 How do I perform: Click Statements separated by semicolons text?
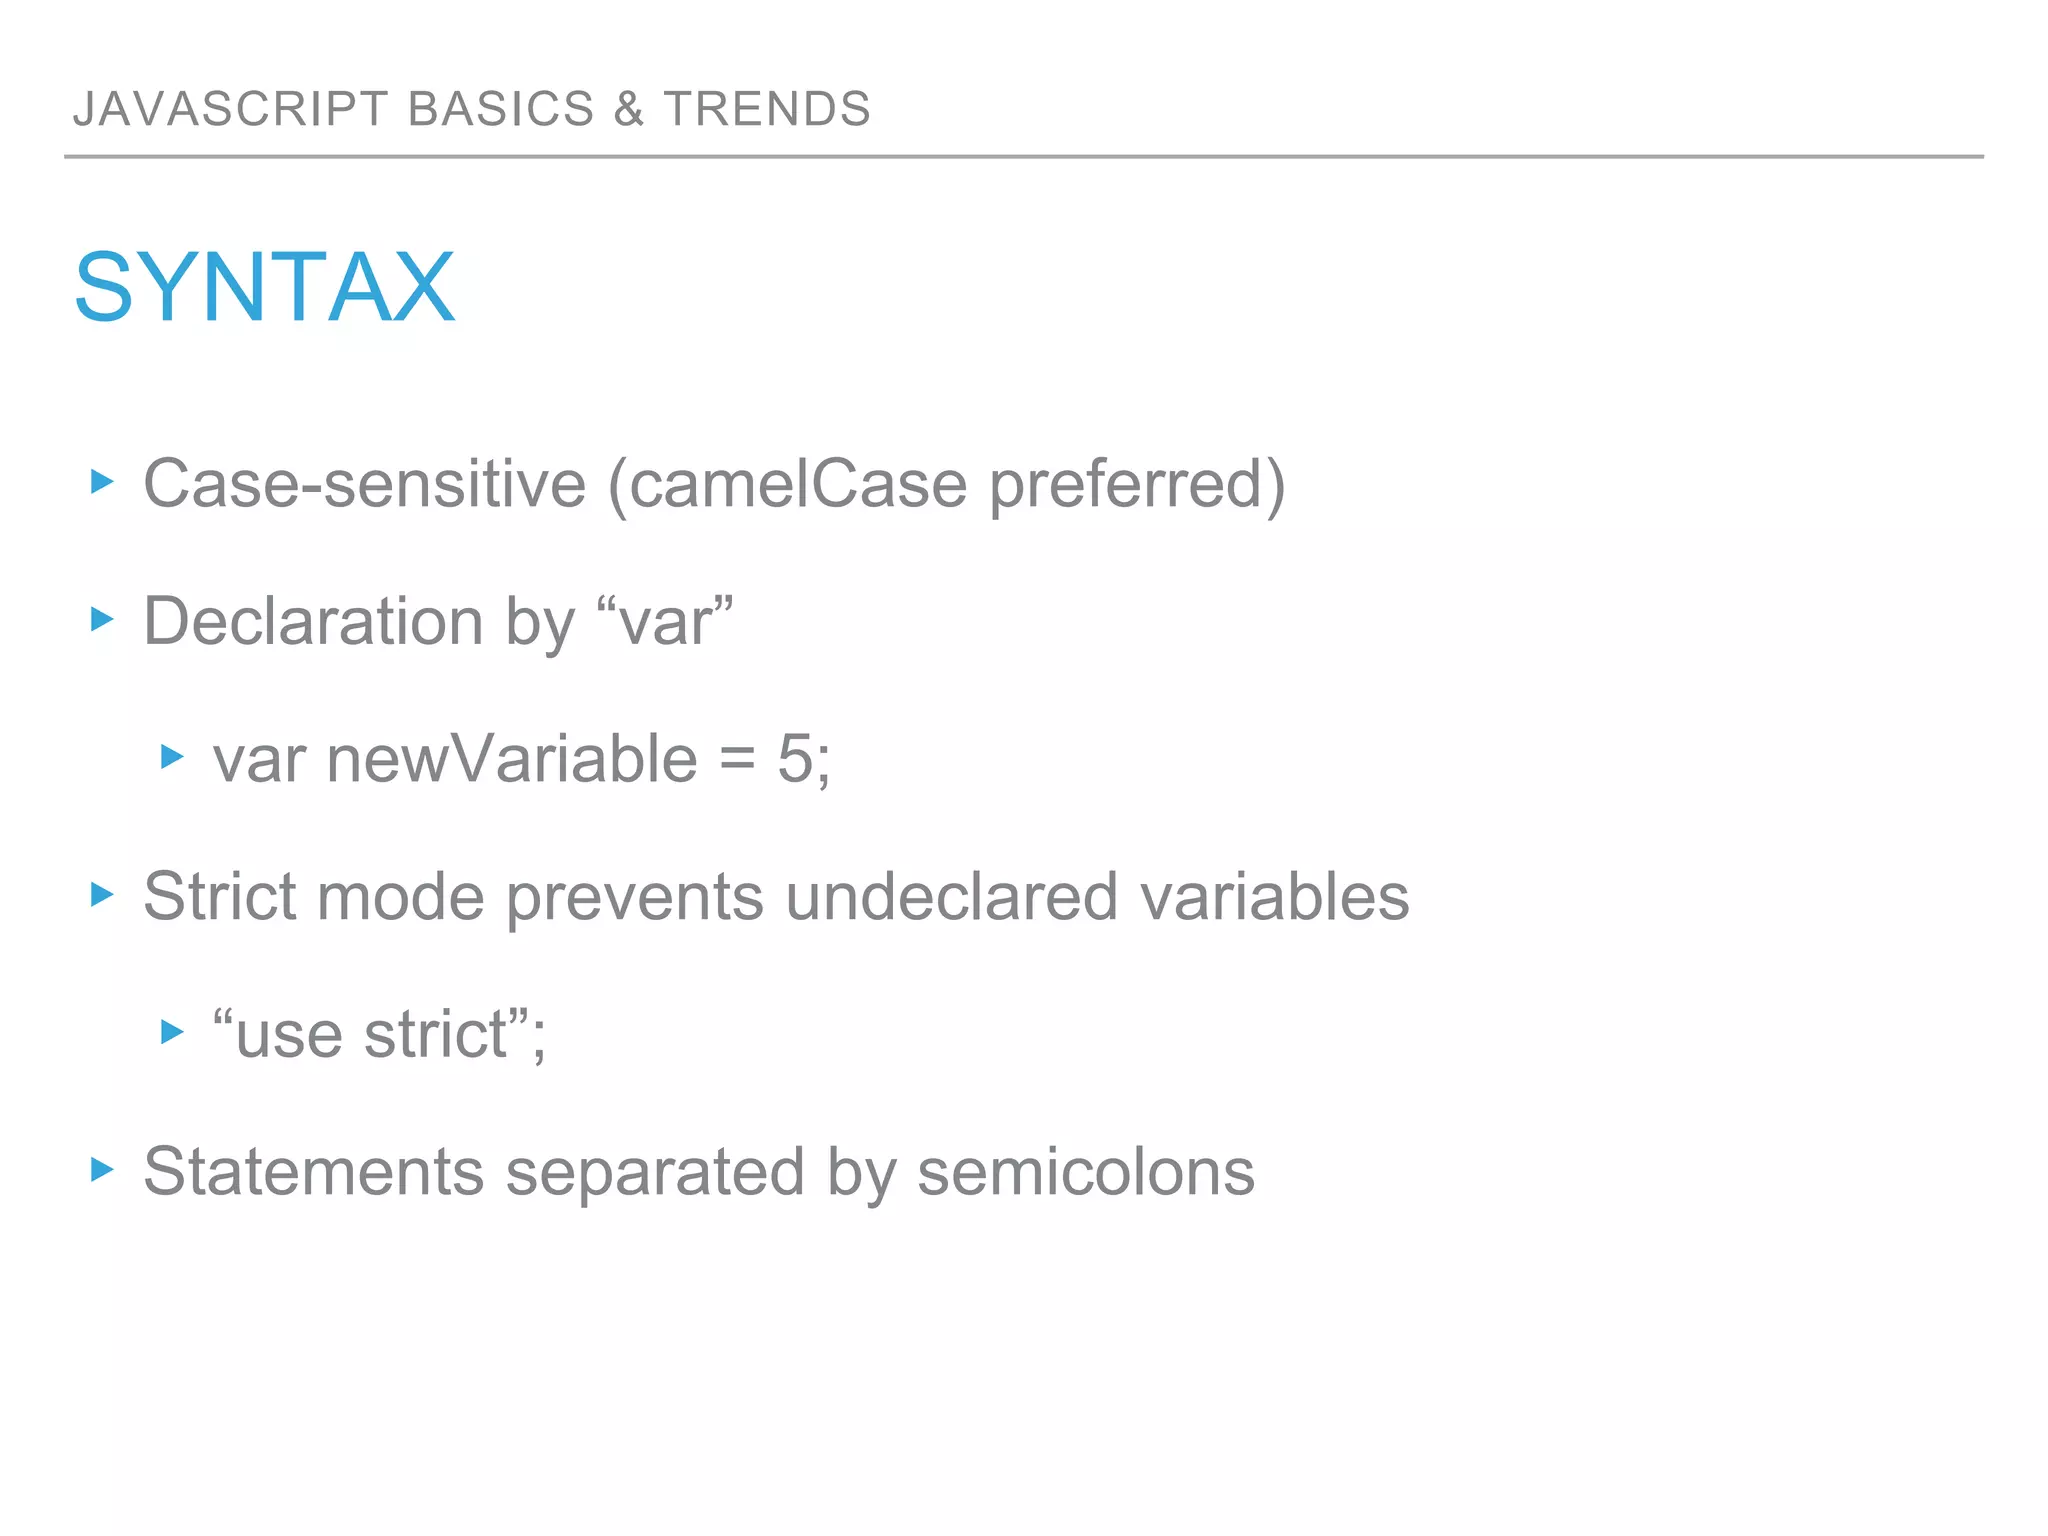(x=698, y=1171)
